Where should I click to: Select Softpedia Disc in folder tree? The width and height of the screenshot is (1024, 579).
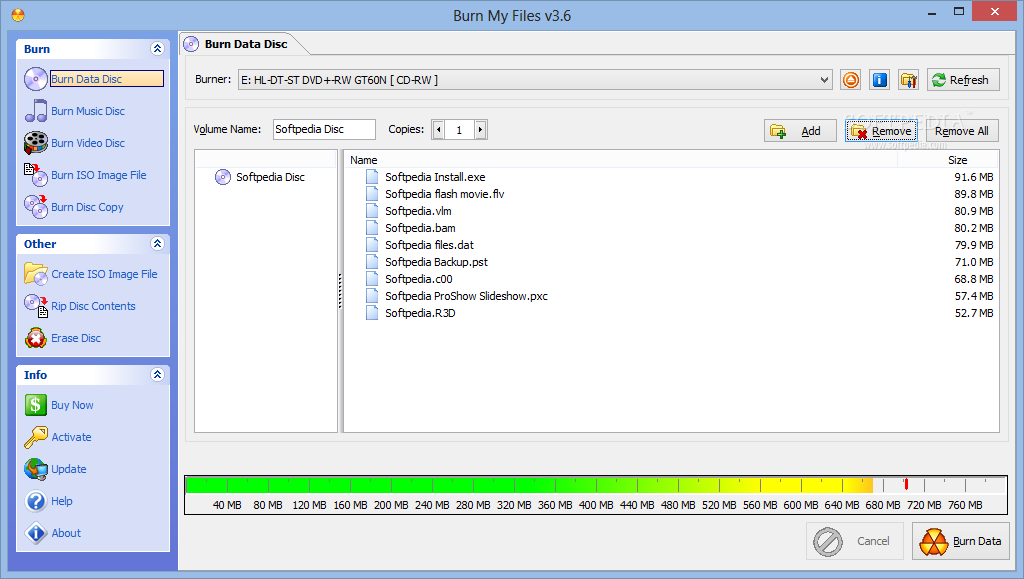pos(270,177)
